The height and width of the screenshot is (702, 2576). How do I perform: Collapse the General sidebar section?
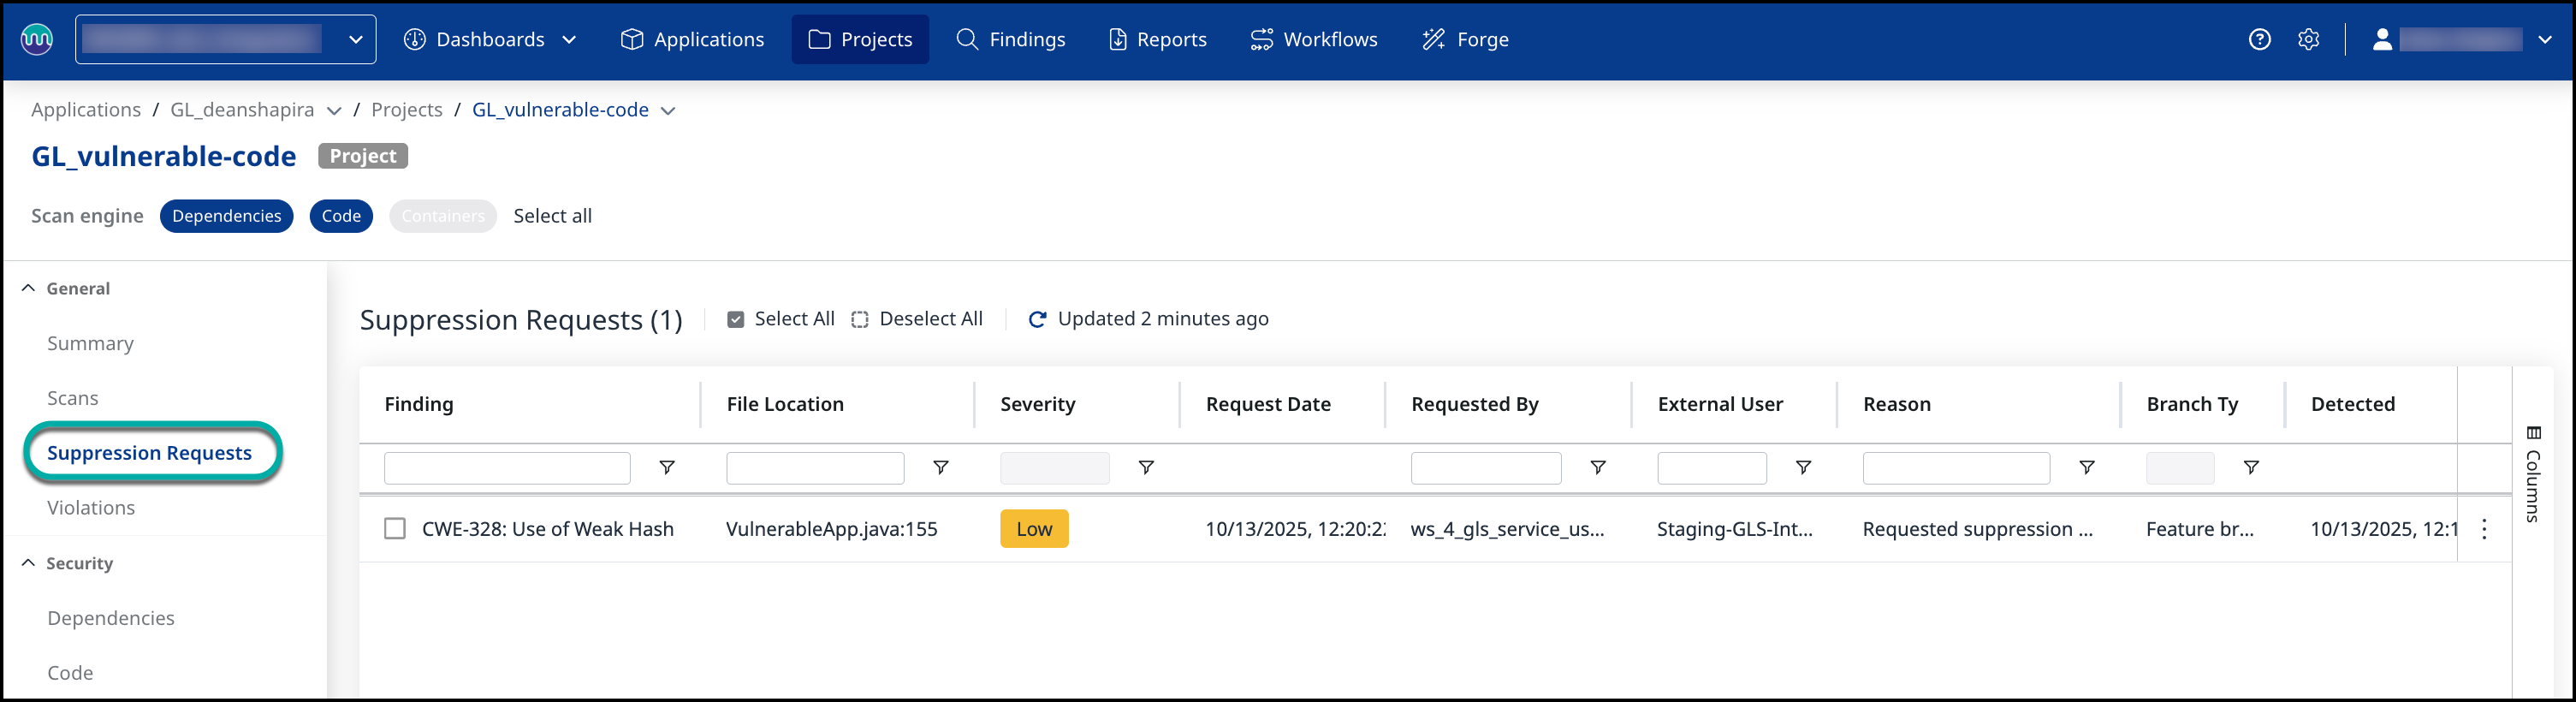[x=28, y=288]
